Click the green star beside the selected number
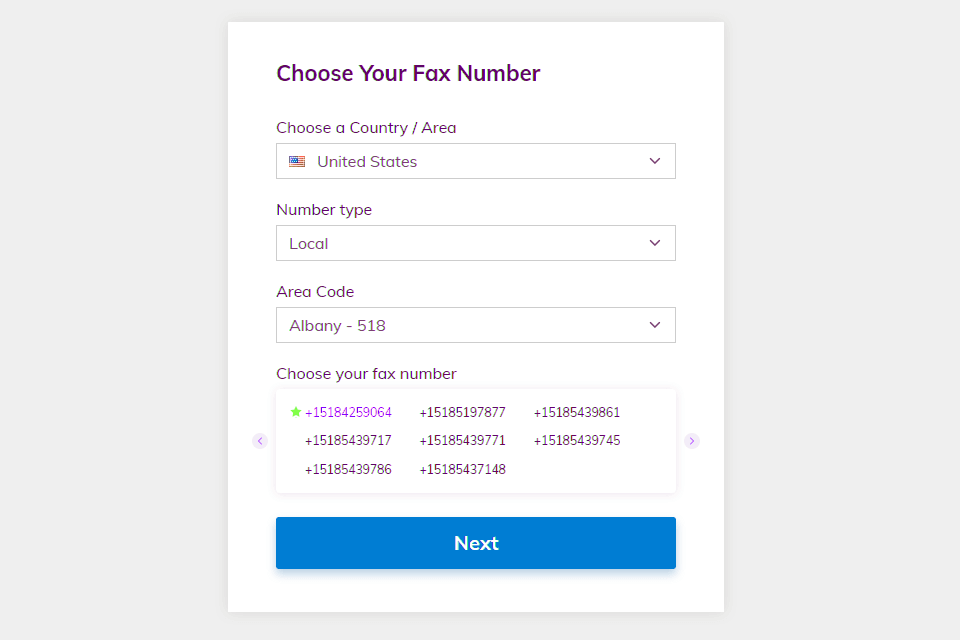The height and width of the screenshot is (640, 960). click(297, 411)
